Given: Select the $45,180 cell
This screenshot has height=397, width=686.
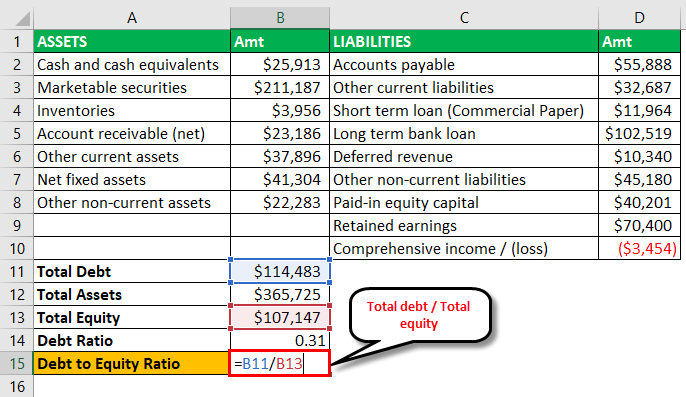Looking at the screenshot, I should click(x=639, y=179).
